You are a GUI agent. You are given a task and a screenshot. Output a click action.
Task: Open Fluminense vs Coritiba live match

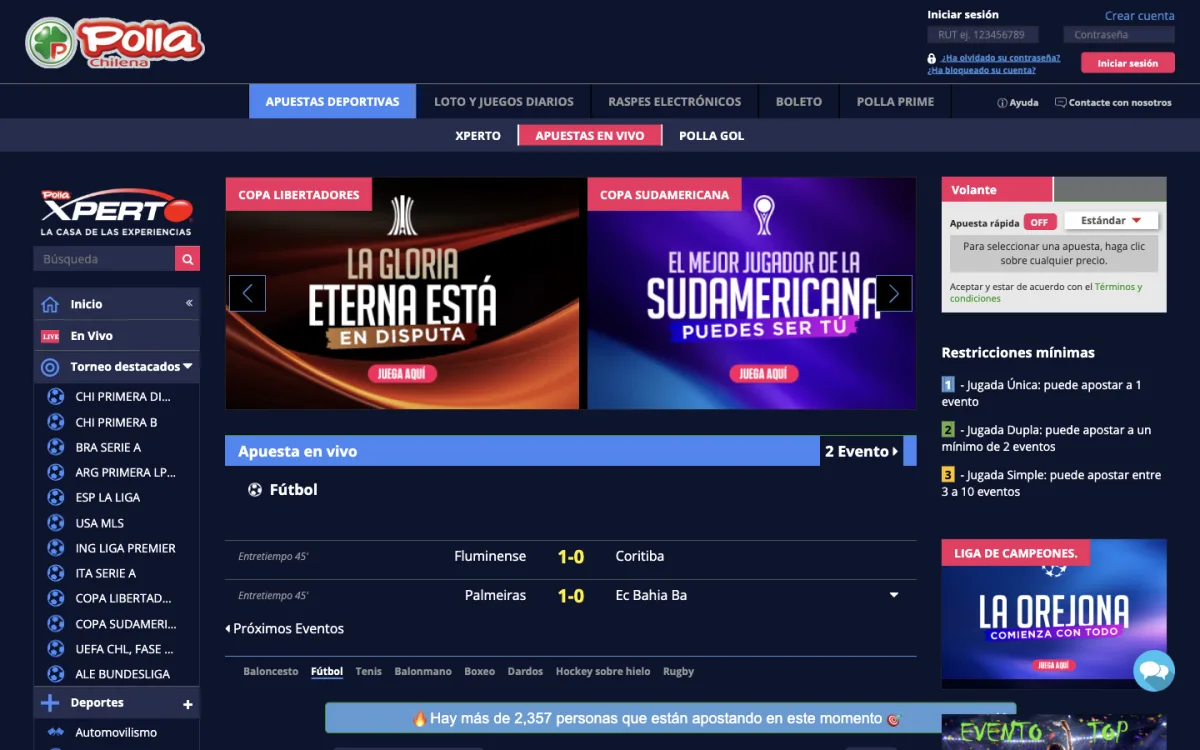(x=571, y=556)
